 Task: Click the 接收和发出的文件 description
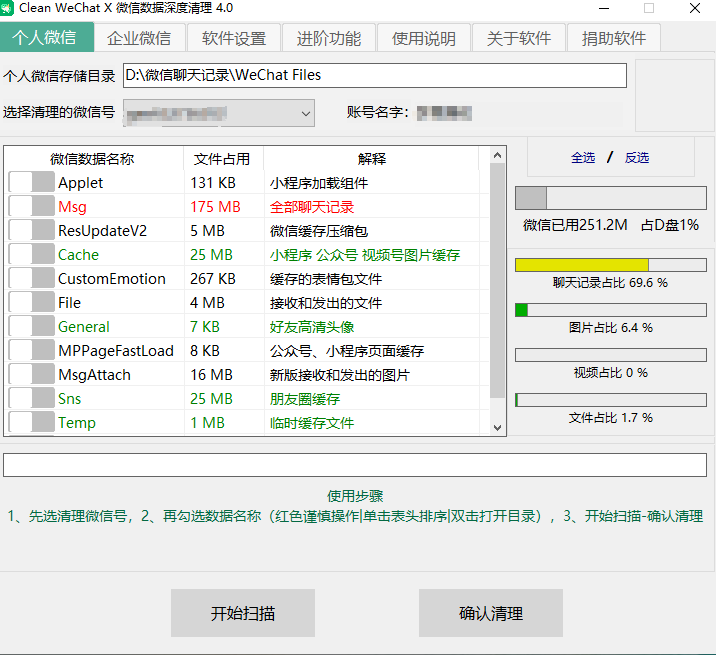[x=326, y=303]
